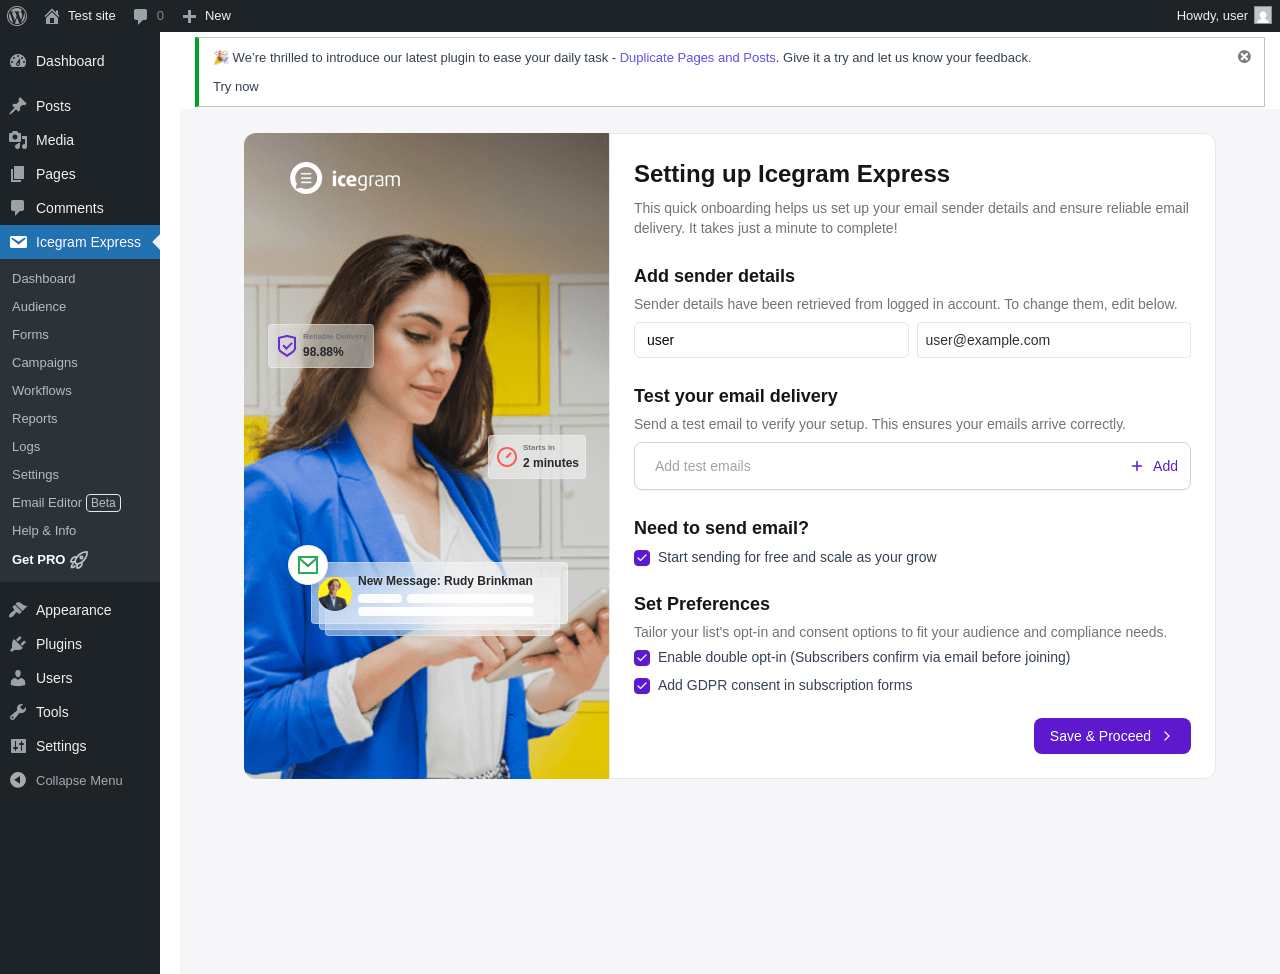Screen dimensions: 1280x974
Task: Click the Appearance paintbrush icon
Action: [18, 610]
